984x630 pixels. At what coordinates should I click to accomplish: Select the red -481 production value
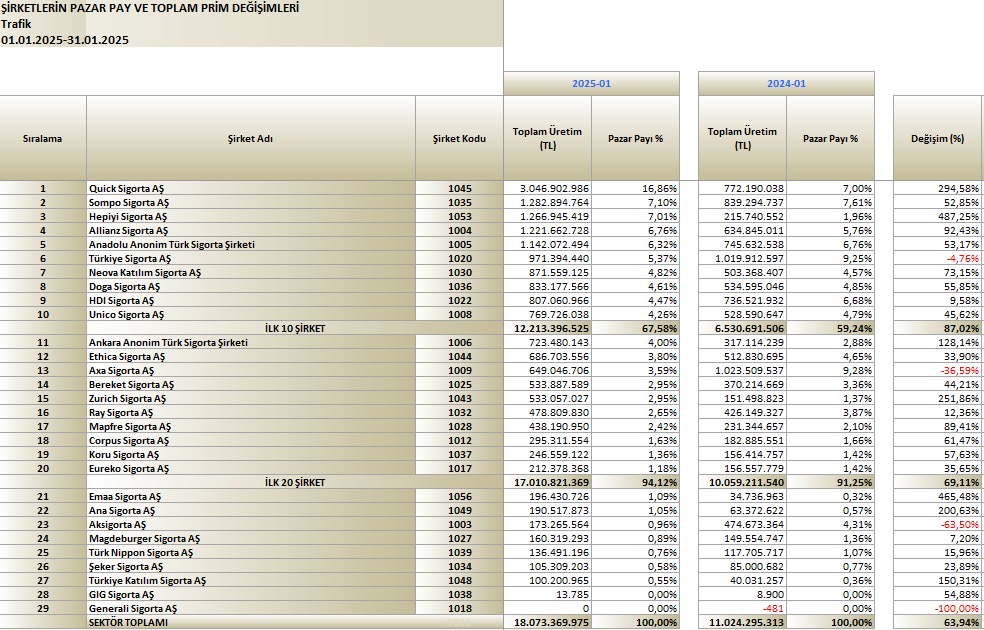(x=742, y=609)
